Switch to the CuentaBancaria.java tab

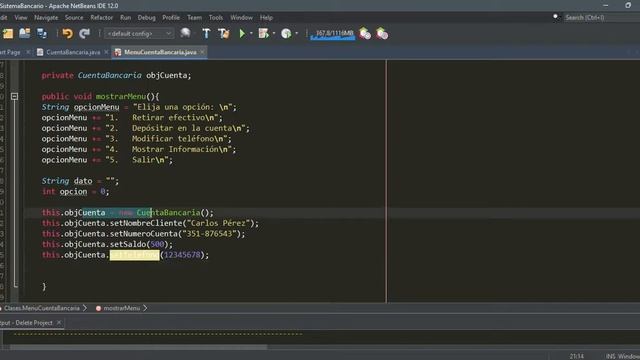coord(73,52)
